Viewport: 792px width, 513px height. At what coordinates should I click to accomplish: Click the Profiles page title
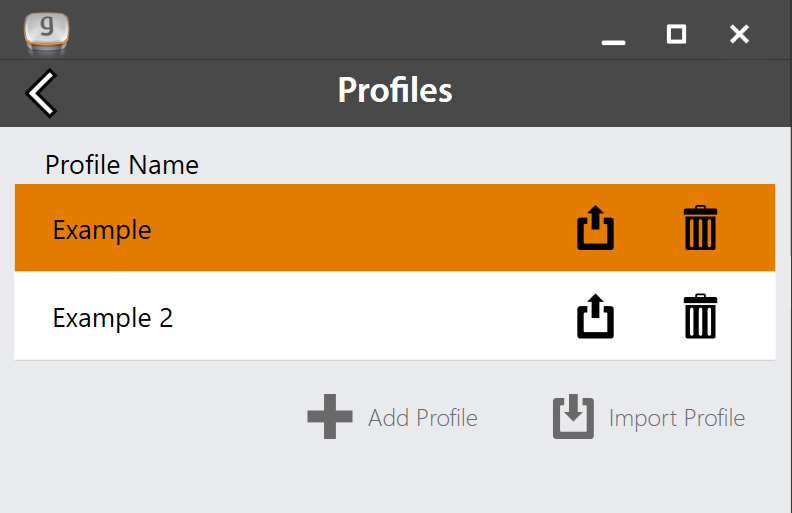tap(395, 90)
